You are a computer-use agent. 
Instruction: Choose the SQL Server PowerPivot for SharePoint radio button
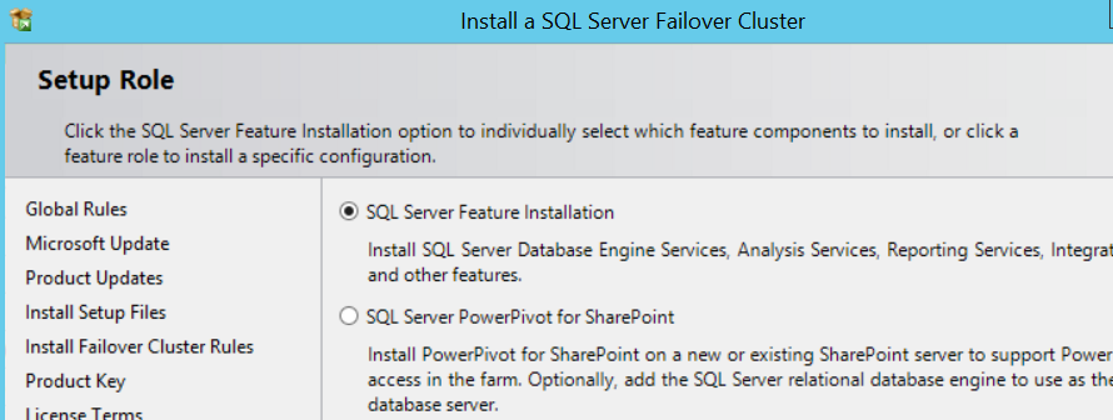point(349,316)
